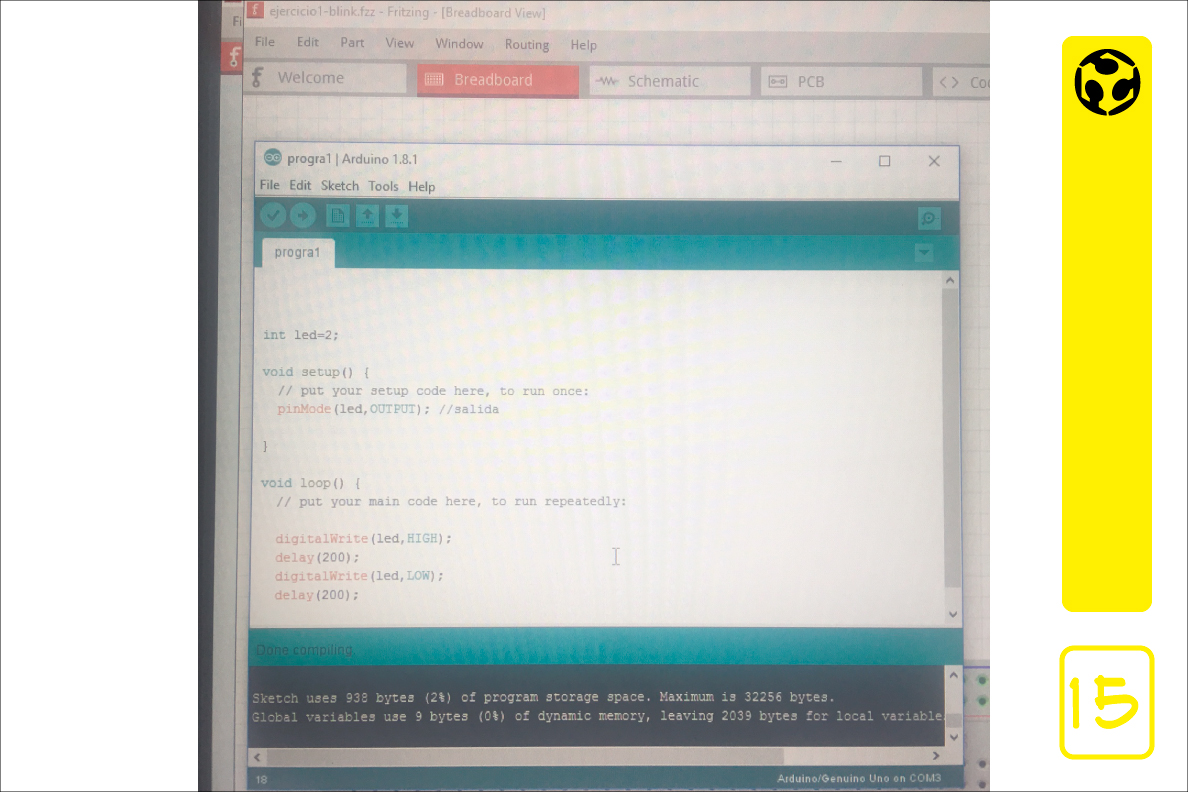Click the 'digitalWrite(led,LOW);' line
Viewport: 1188px width, 792px height.
pos(359,576)
